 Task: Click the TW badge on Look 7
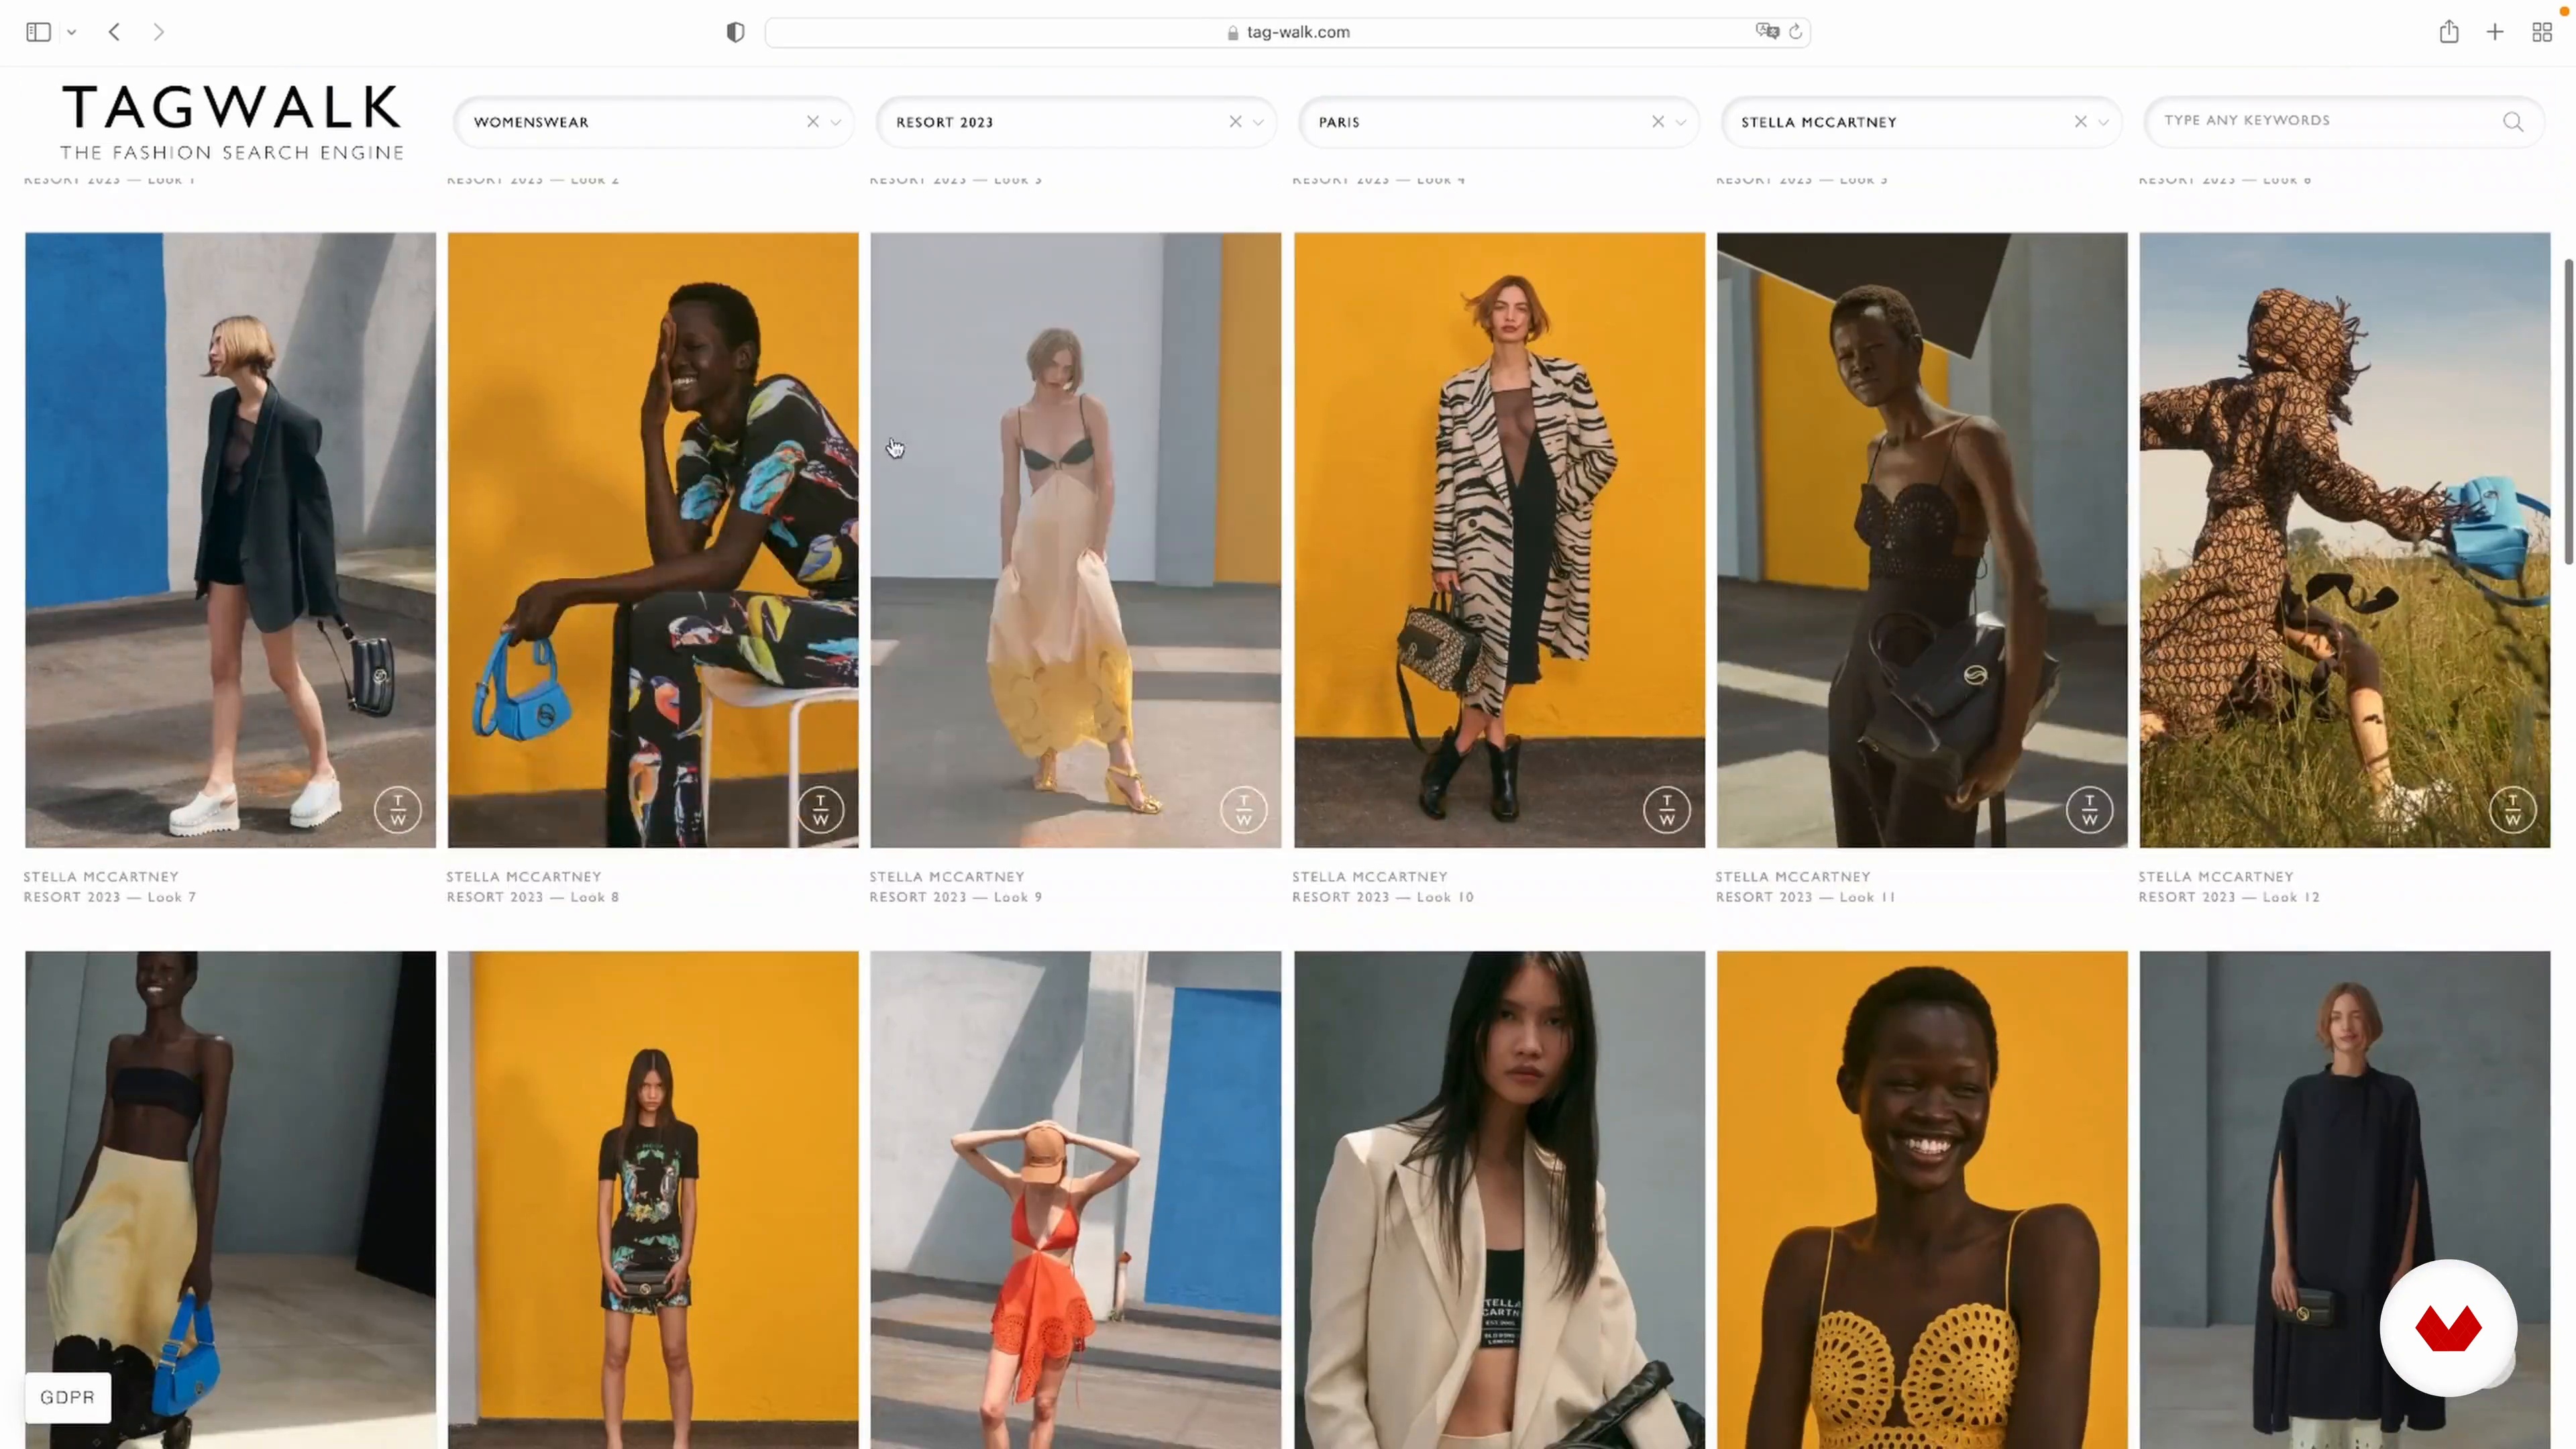point(398,810)
